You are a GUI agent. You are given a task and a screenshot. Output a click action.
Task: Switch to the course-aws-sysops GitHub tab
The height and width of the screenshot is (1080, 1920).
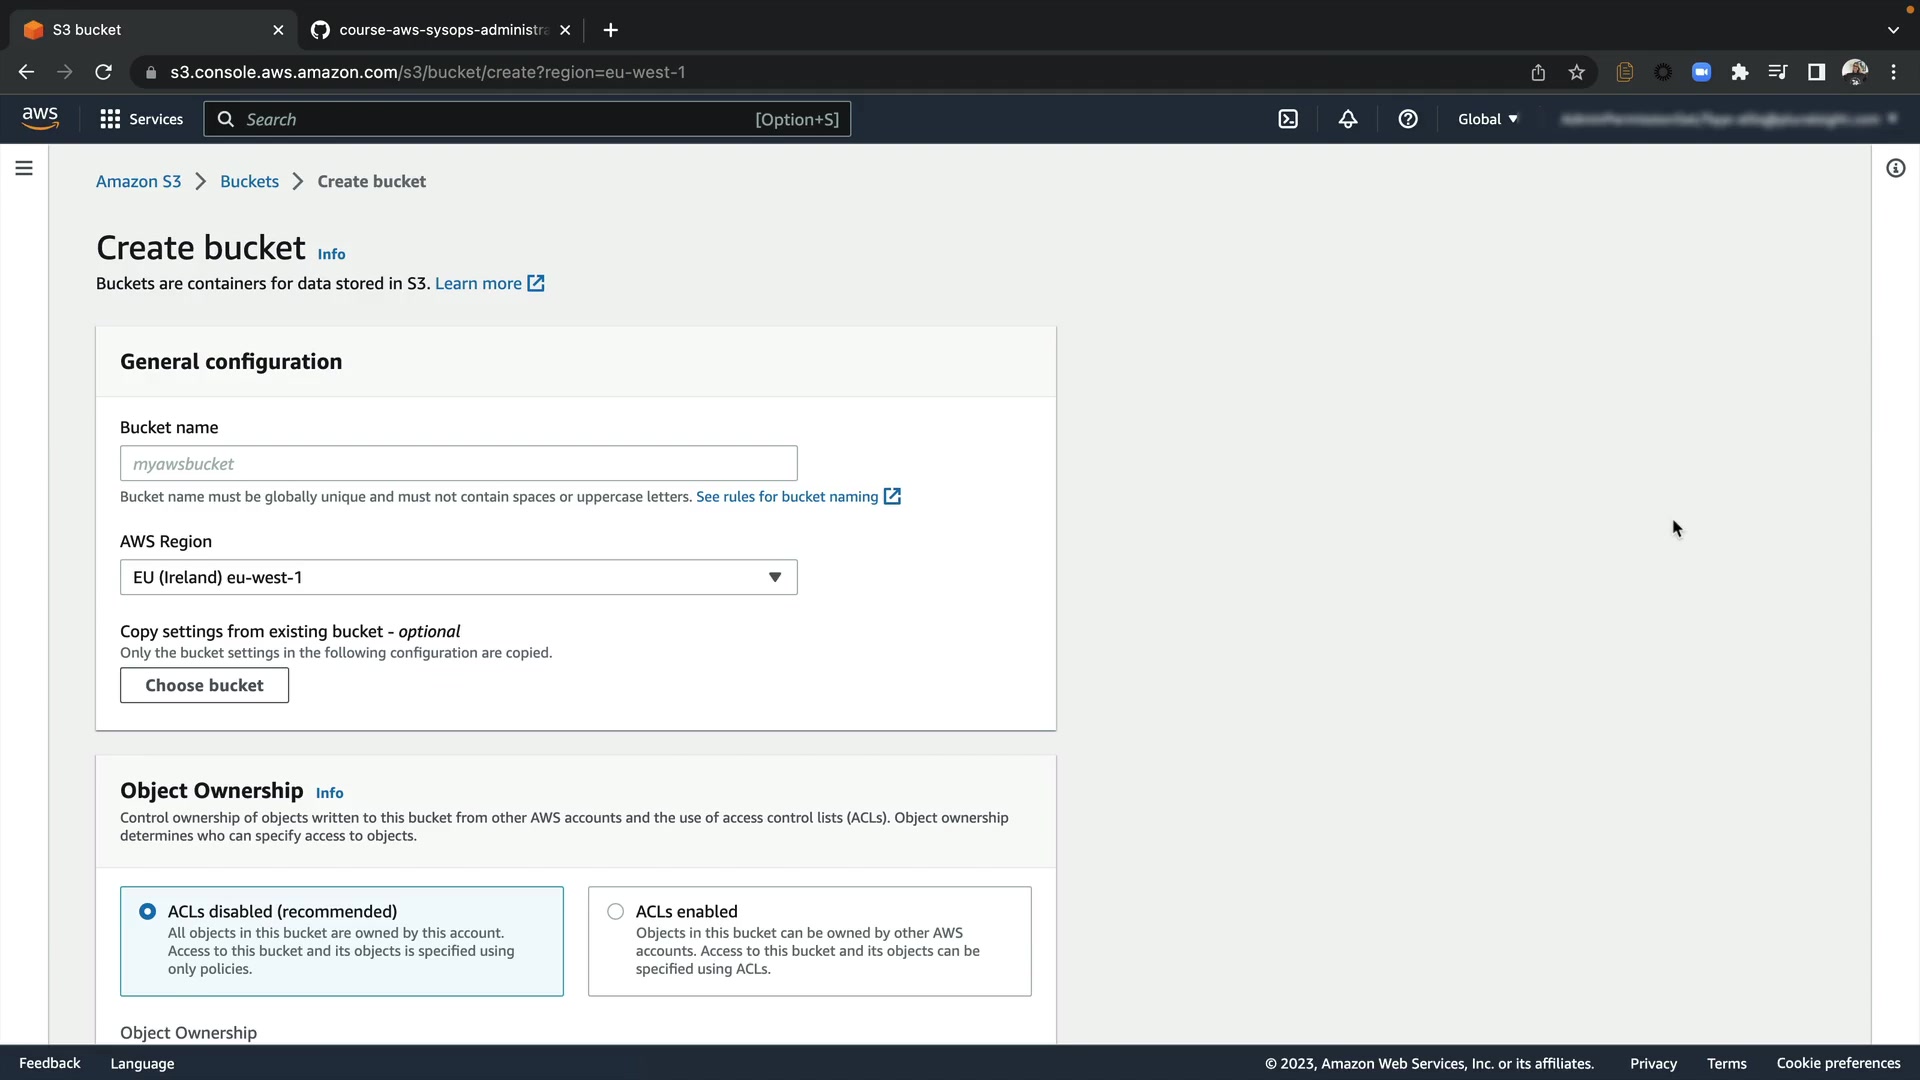pyautogui.click(x=440, y=30)
